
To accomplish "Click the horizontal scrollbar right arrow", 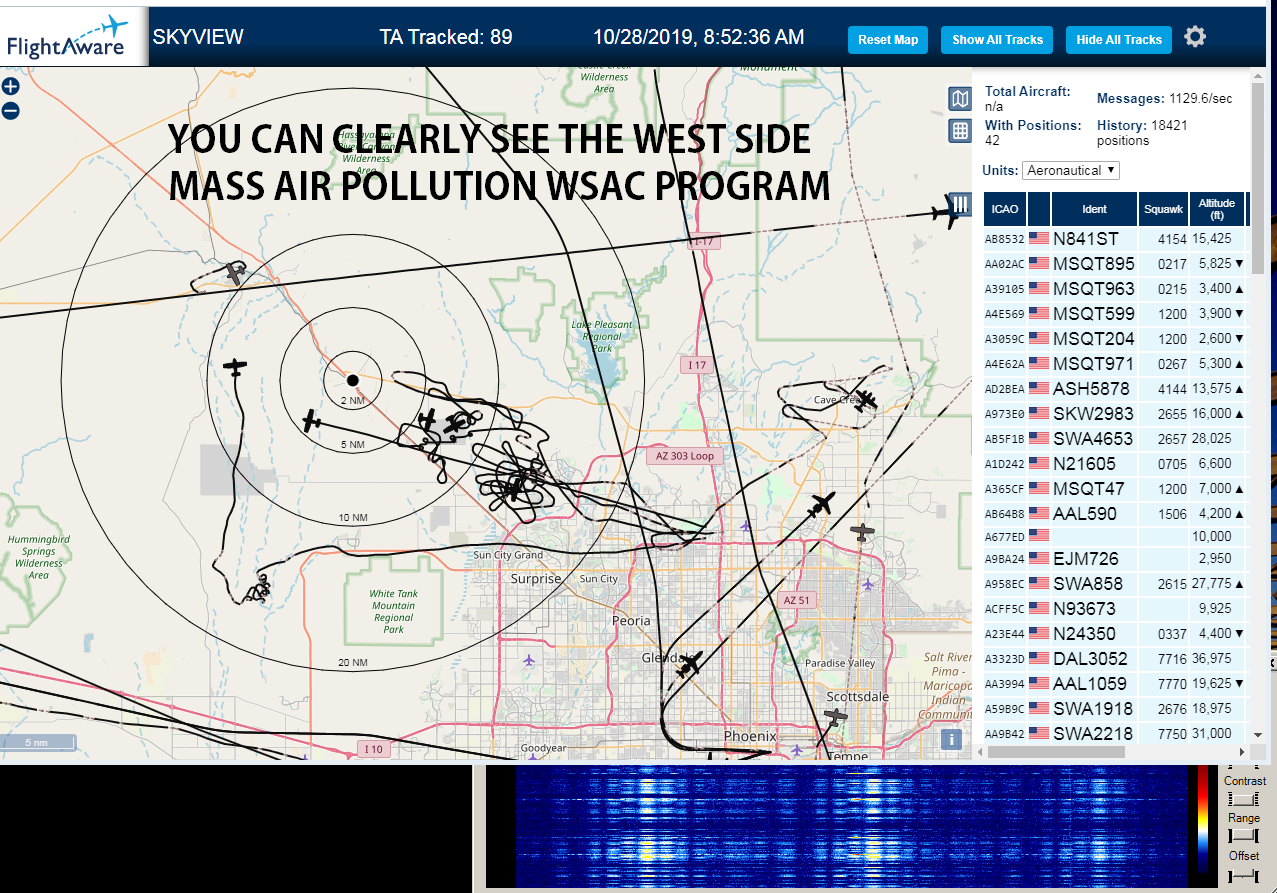I will coord(1241,752).
